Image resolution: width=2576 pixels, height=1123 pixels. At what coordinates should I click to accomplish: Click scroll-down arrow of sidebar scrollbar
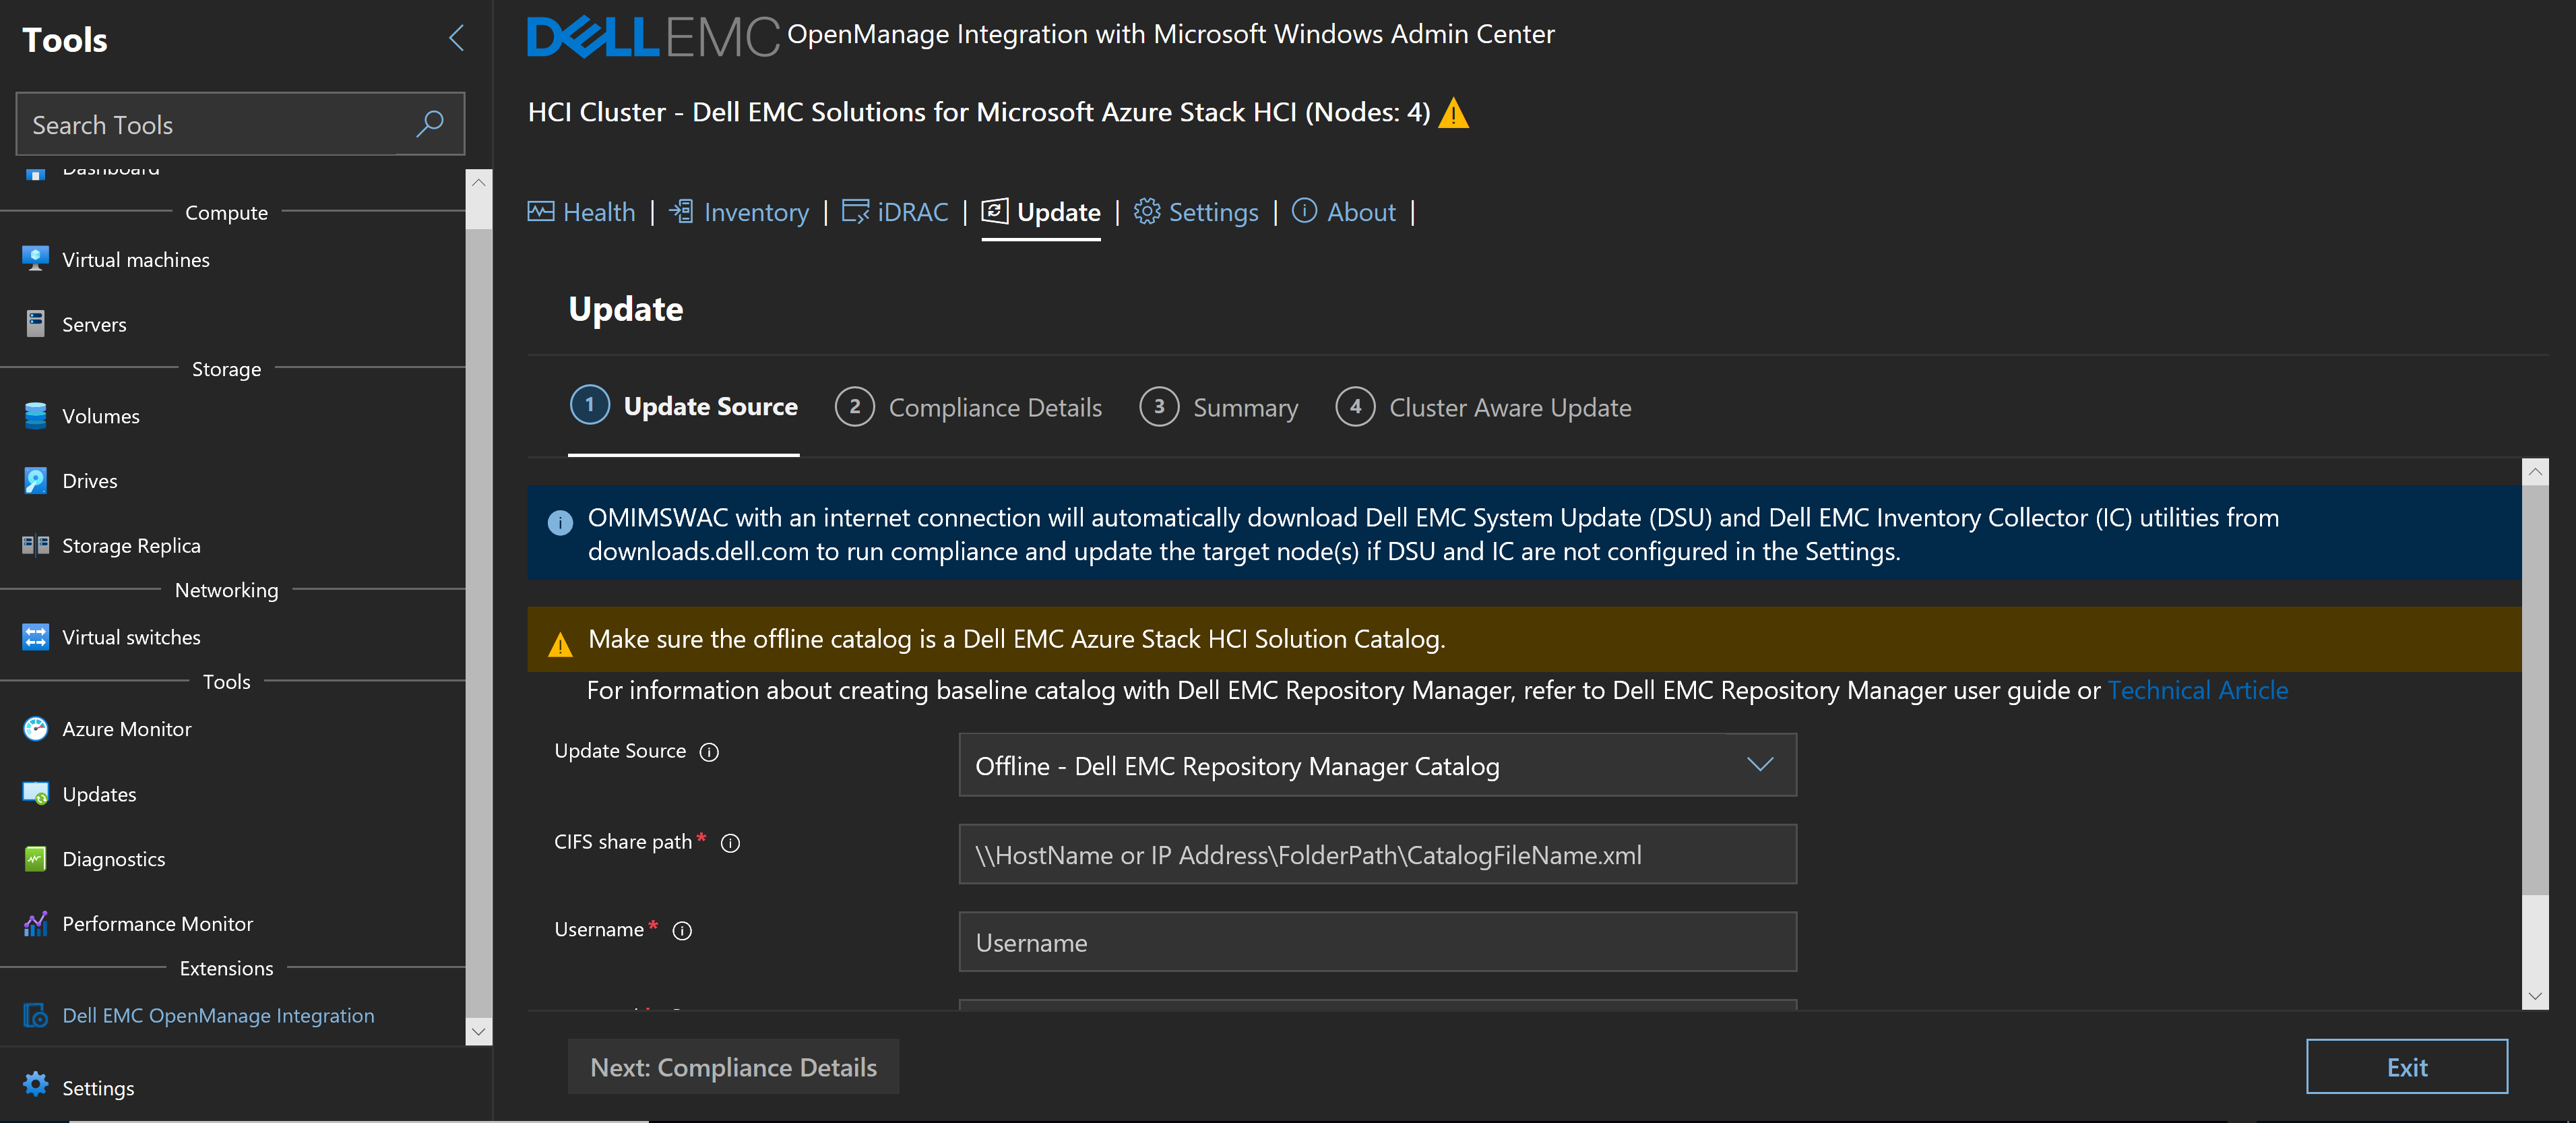(x=479, y=1031)
